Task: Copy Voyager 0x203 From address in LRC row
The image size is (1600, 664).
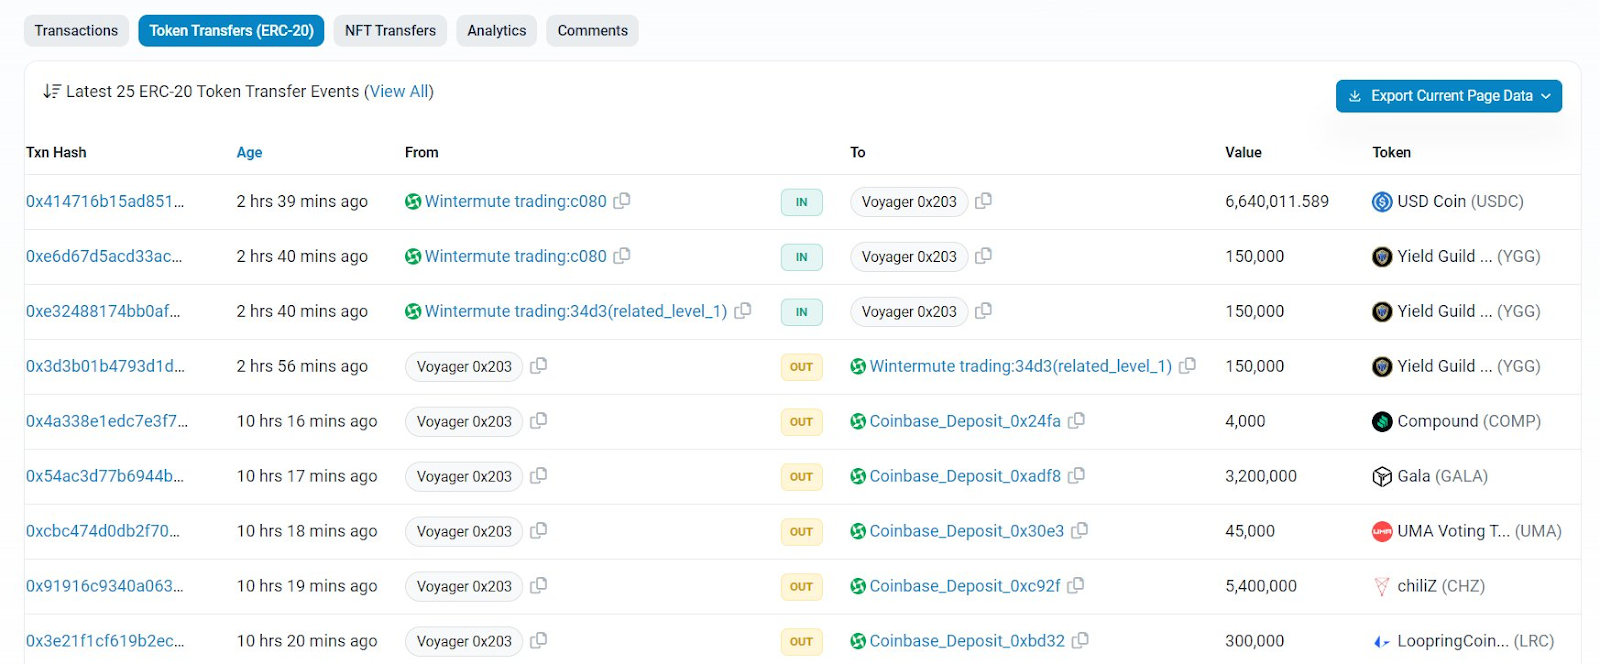Action: tap(538, 641)
